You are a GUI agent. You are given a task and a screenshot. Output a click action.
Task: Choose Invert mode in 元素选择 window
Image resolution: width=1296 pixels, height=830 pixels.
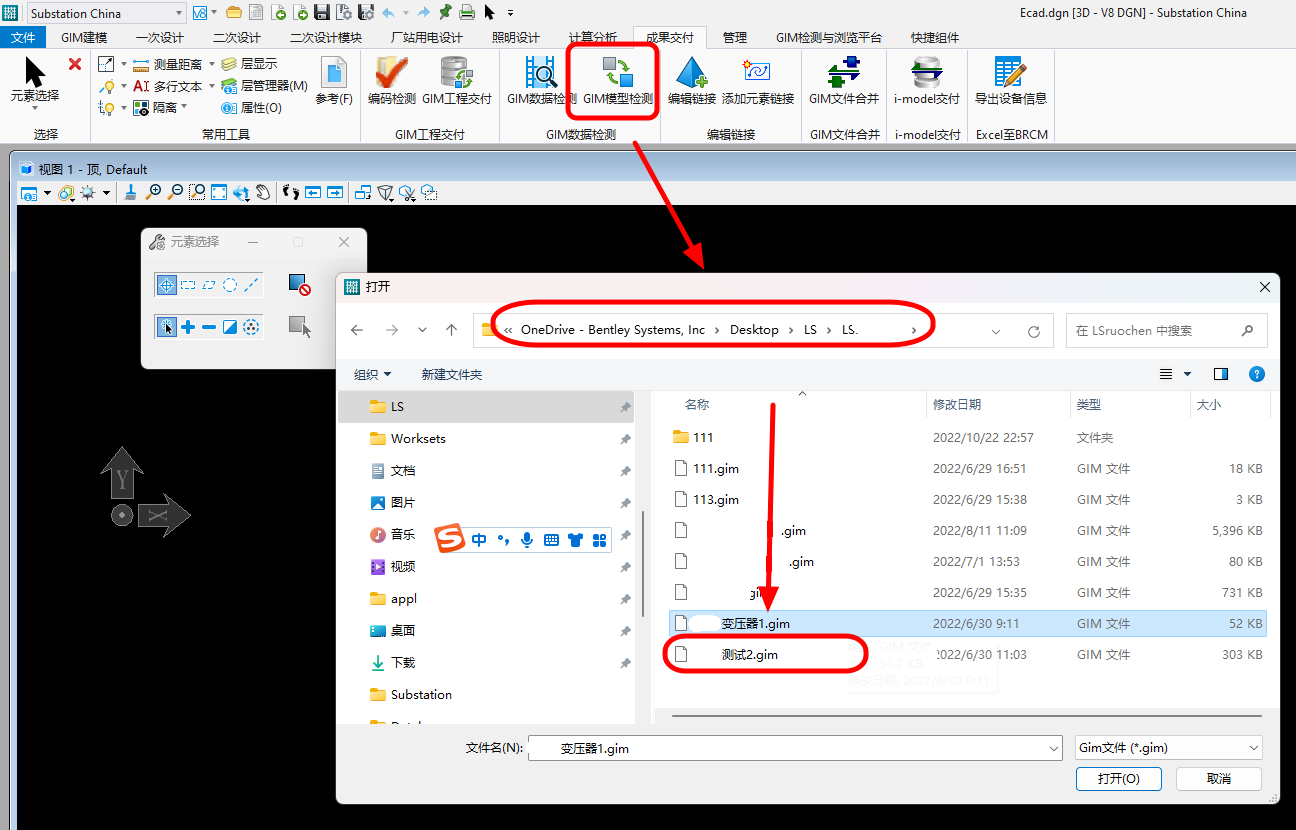click(230, 327)
